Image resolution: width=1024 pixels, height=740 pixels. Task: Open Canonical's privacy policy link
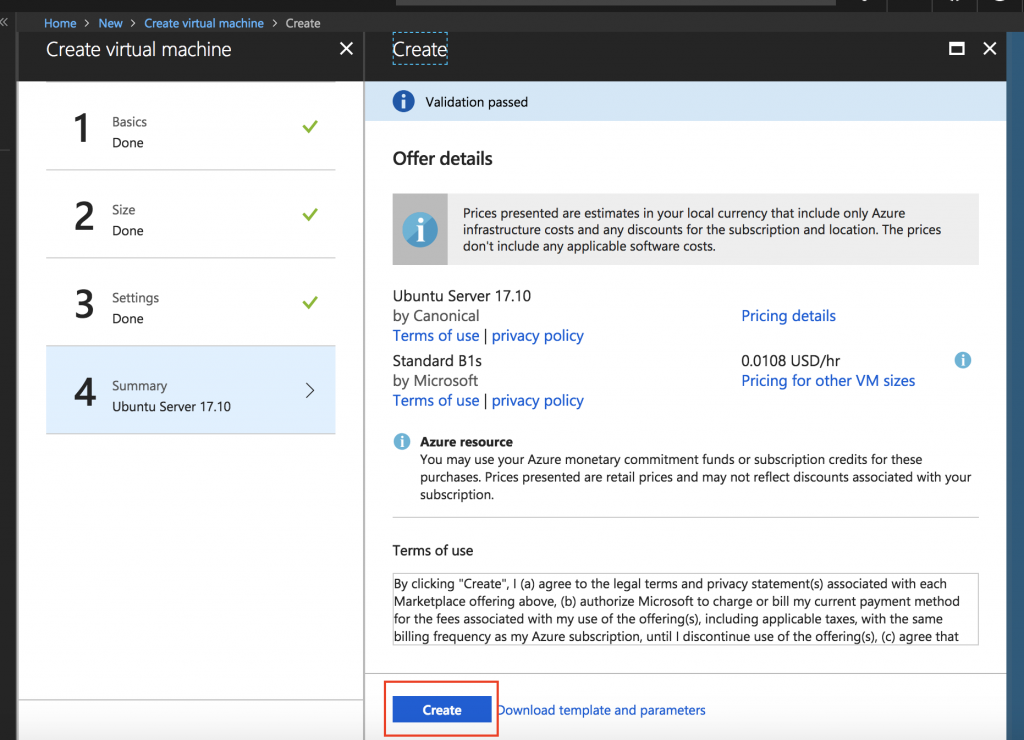click(x=537, y=335)
